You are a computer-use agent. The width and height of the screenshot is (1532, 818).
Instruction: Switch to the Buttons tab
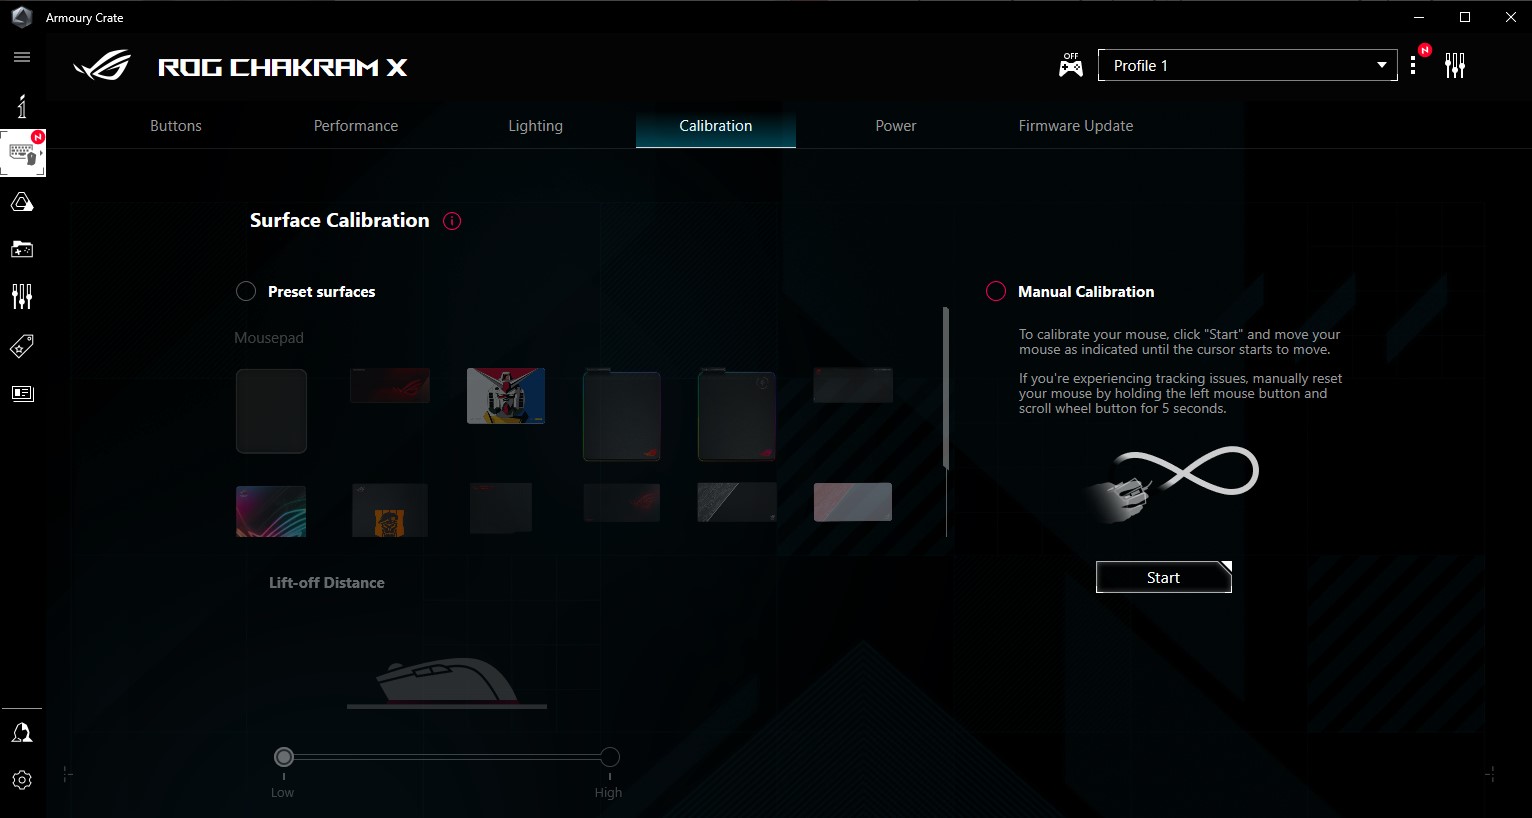click(x=176, y=126)
